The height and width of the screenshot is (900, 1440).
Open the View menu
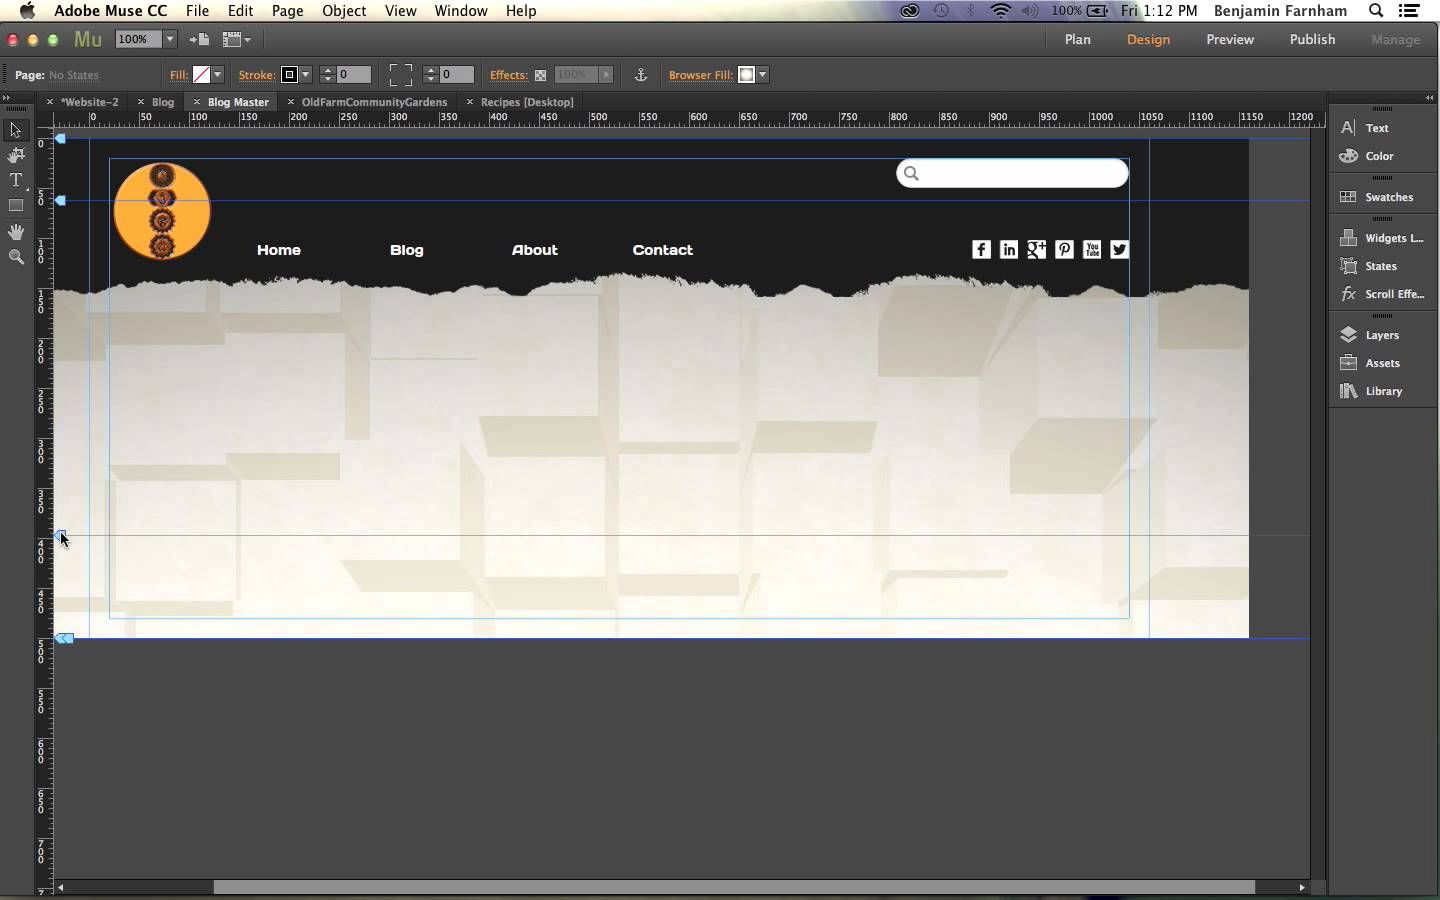click(401, 11)
